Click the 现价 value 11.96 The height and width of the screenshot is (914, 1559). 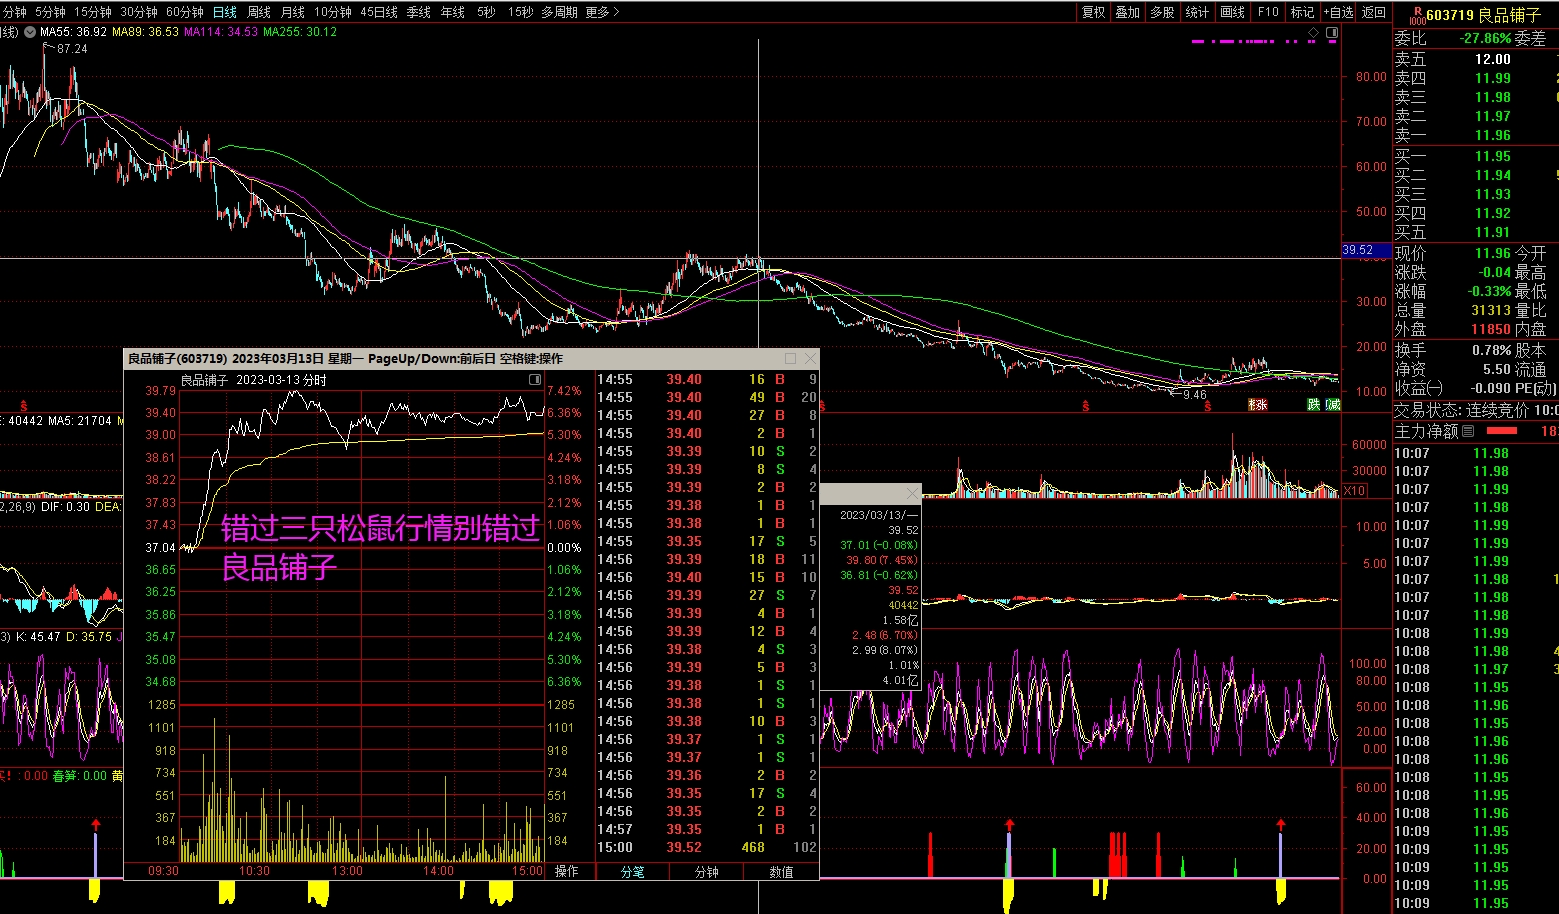tap(1492, 253)
